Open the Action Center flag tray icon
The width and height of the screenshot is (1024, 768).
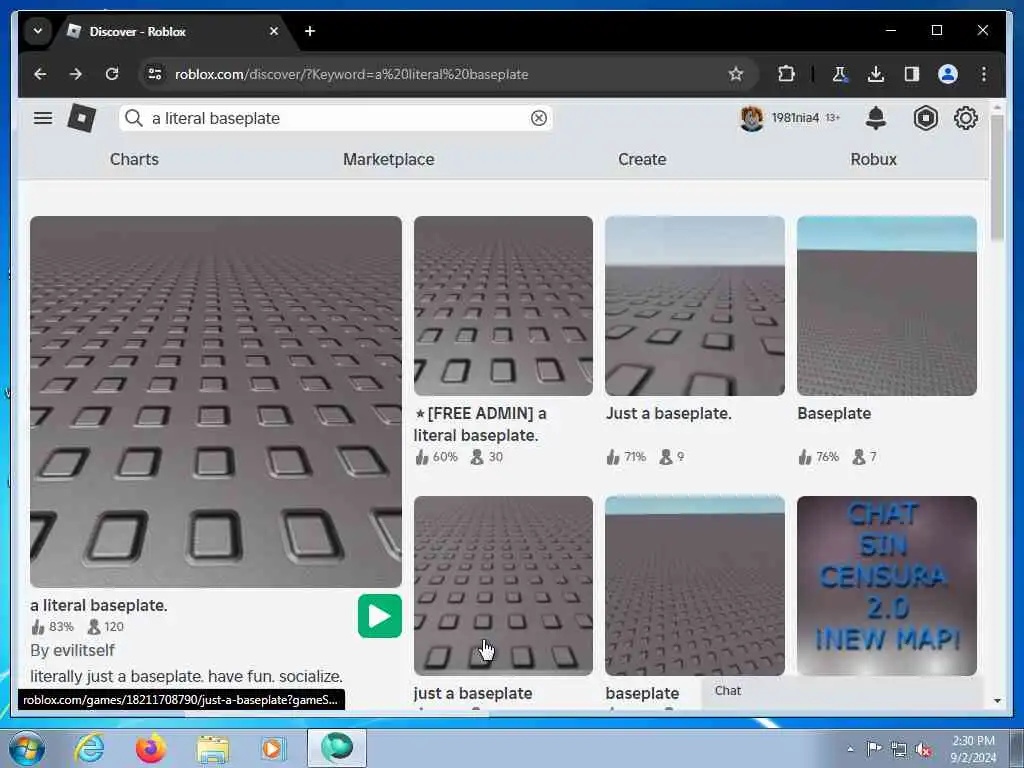874,748
